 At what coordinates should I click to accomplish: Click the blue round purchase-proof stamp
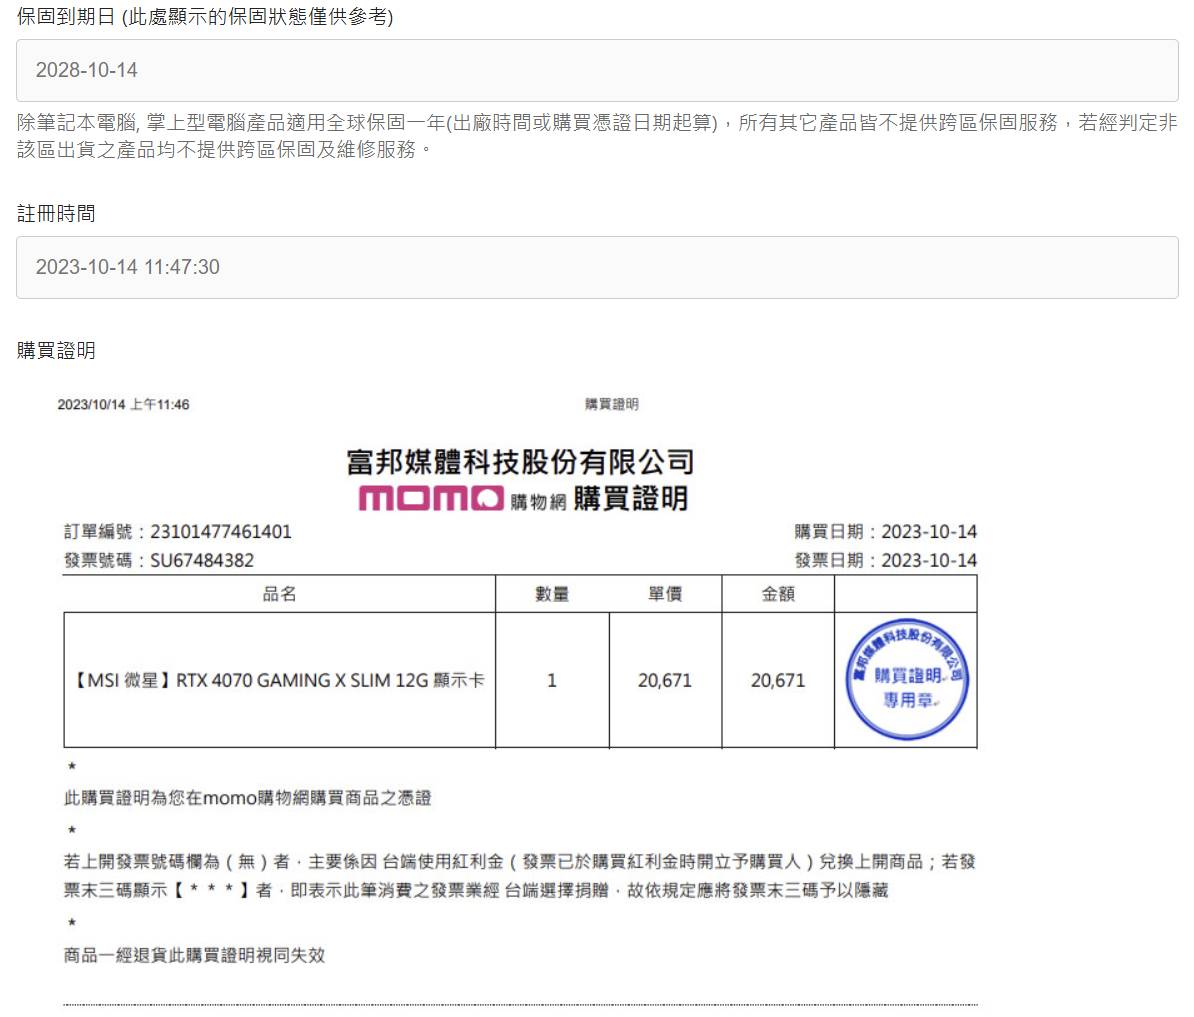click(x=906, y=679)
